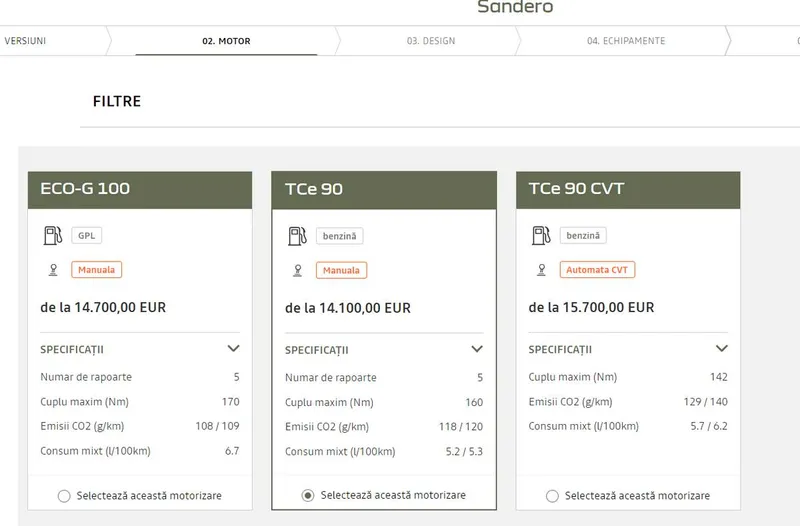Collapse TCe 90 CVT specifications chevron

[x=721, y=349]
